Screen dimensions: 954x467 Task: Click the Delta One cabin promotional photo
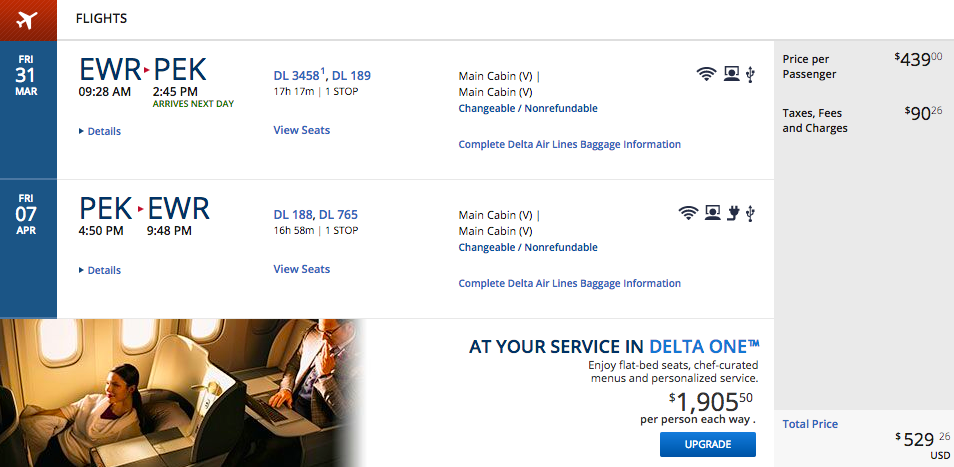(181, 393)
